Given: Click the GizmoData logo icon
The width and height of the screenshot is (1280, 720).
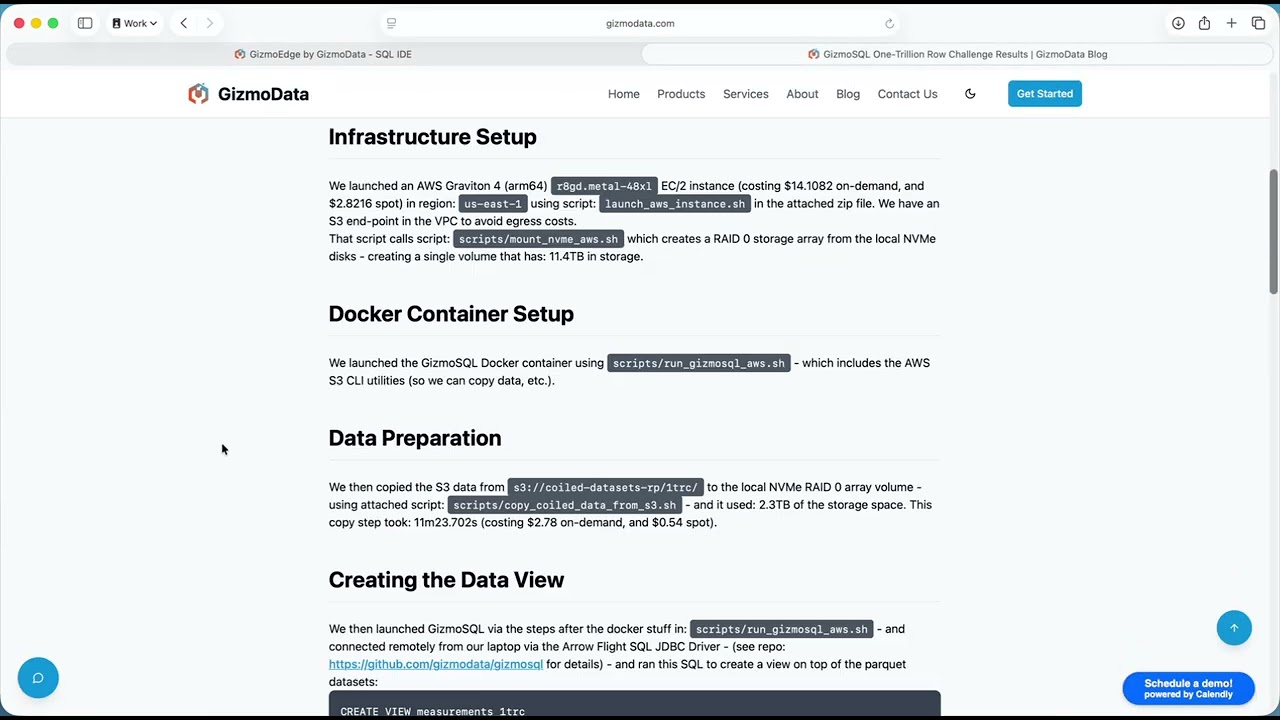Looking at the screenshot, I should tap(198, 94).
